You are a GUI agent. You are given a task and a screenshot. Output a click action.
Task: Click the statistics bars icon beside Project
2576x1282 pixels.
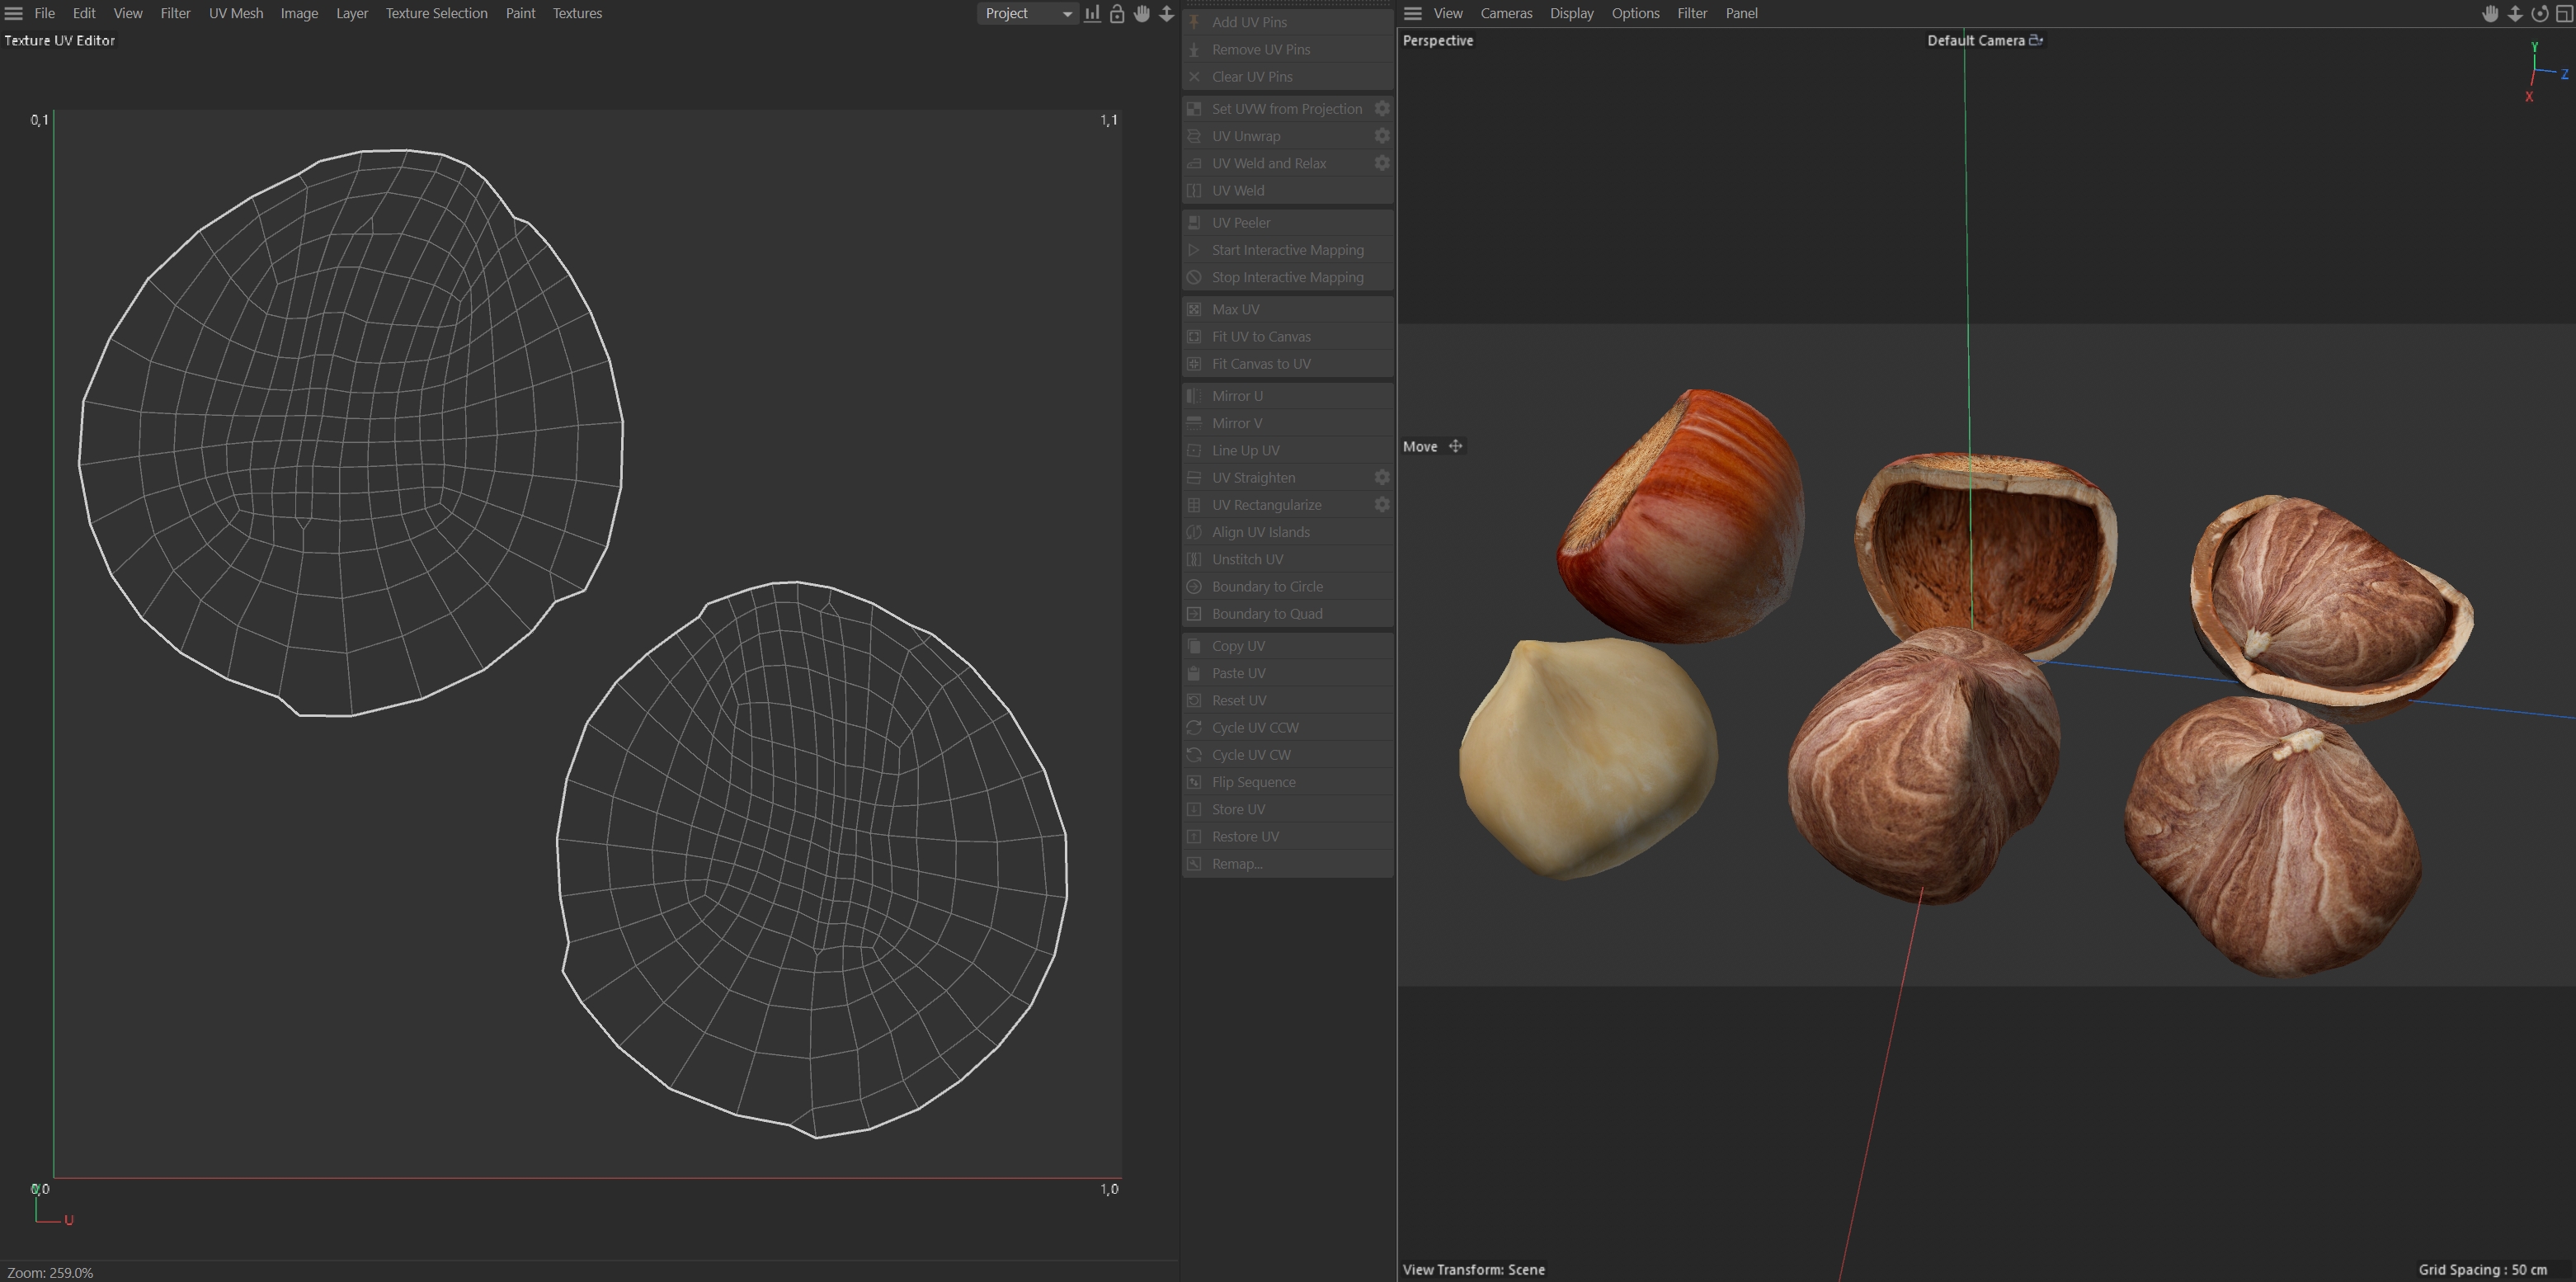[1092, 14]
